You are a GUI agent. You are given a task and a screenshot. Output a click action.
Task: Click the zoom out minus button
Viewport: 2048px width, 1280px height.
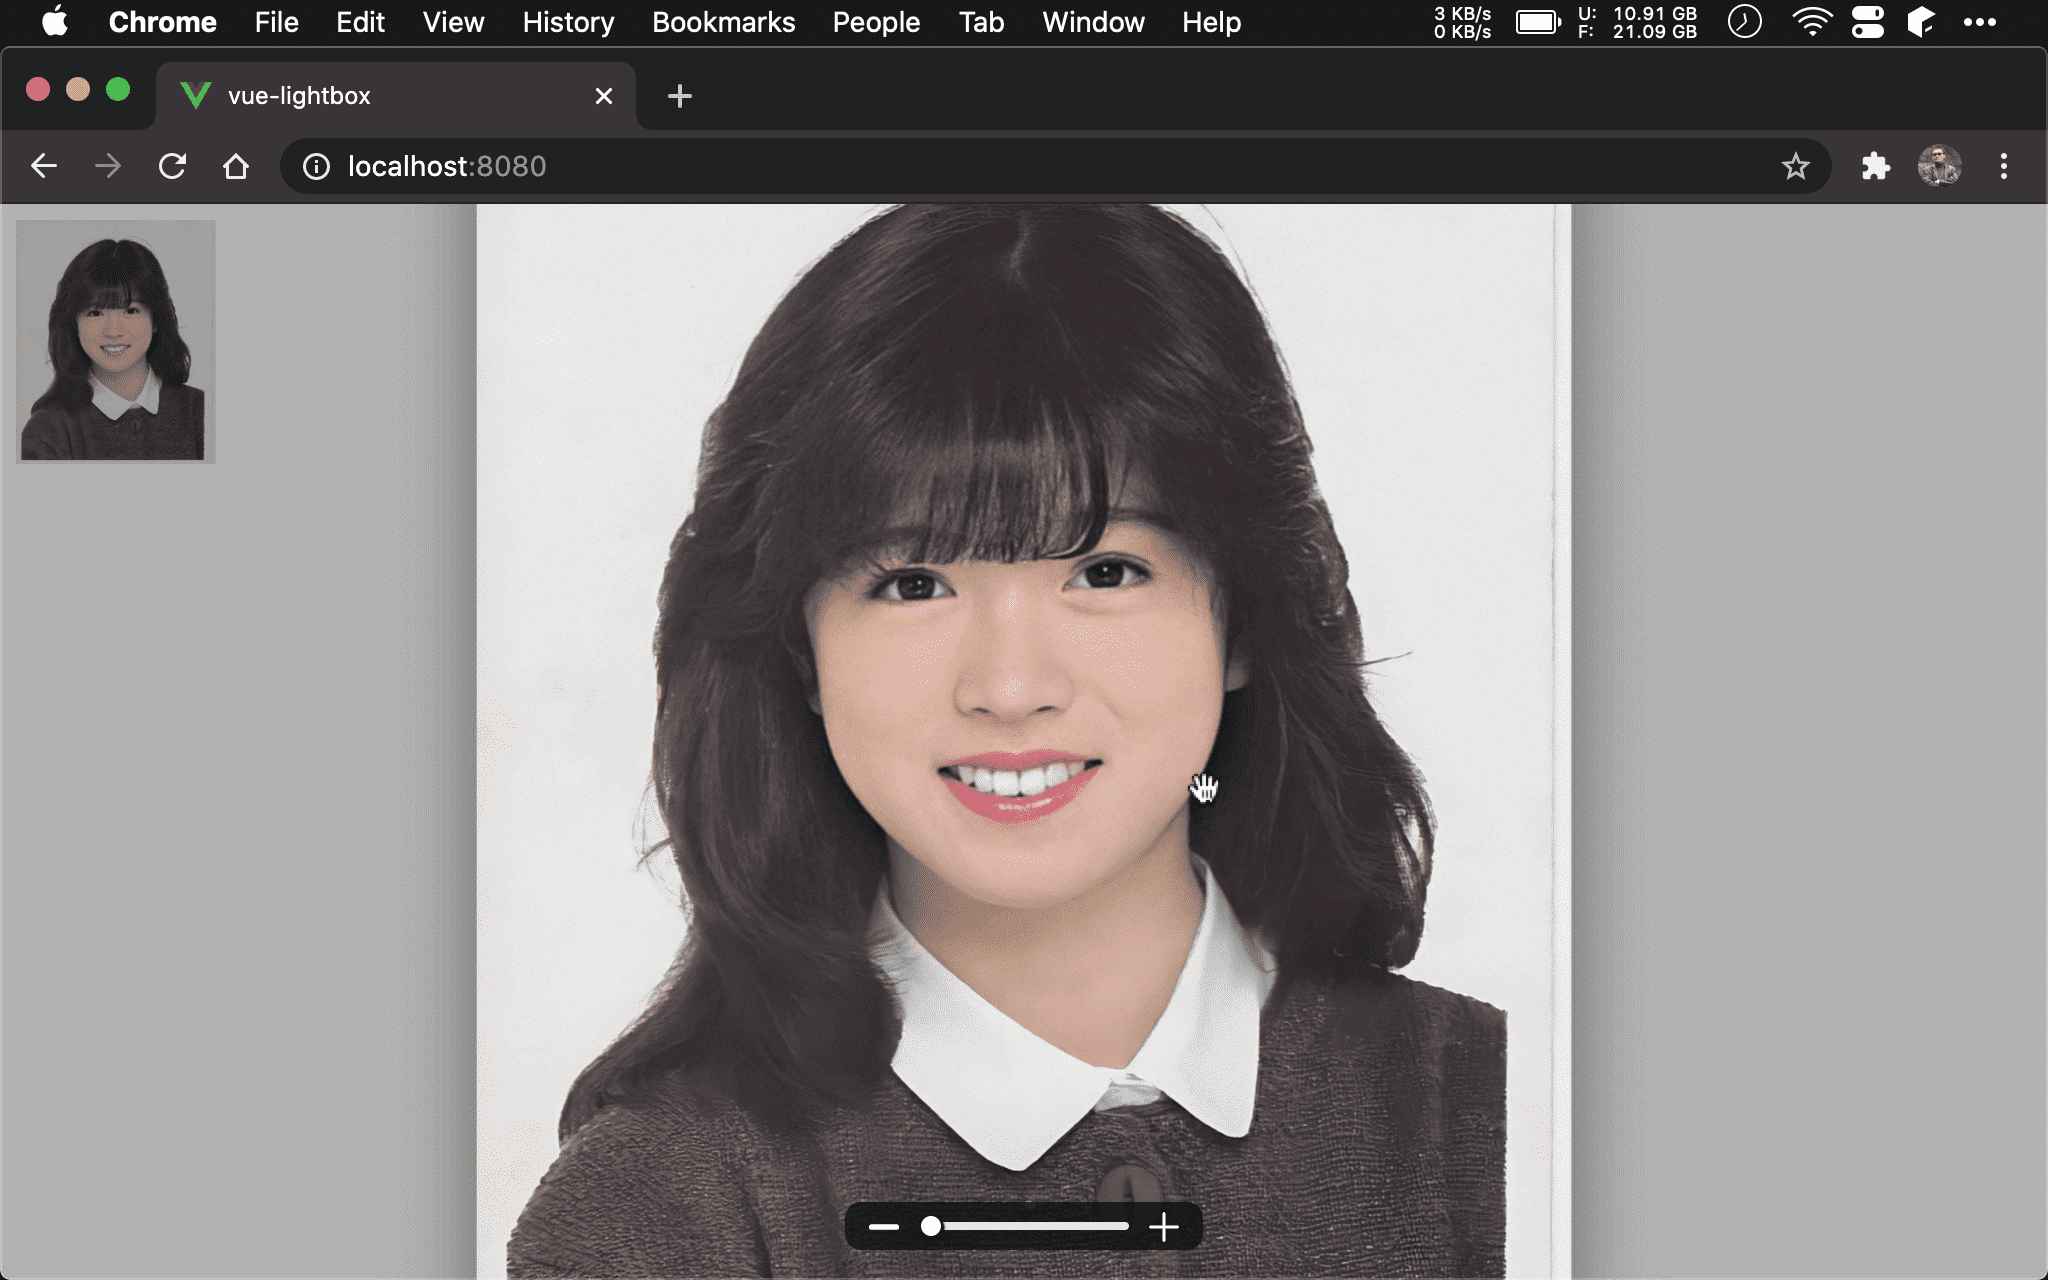(884, 1227)
